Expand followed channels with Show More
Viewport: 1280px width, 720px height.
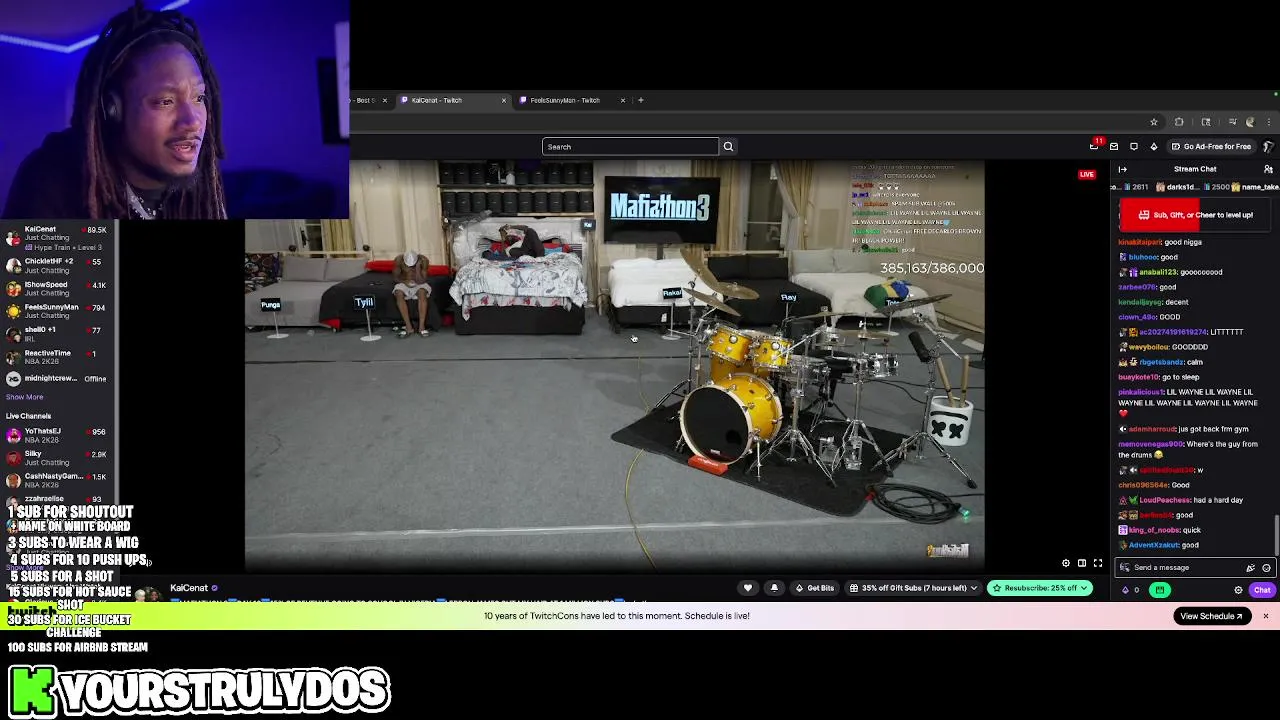[x=24, y=397]
